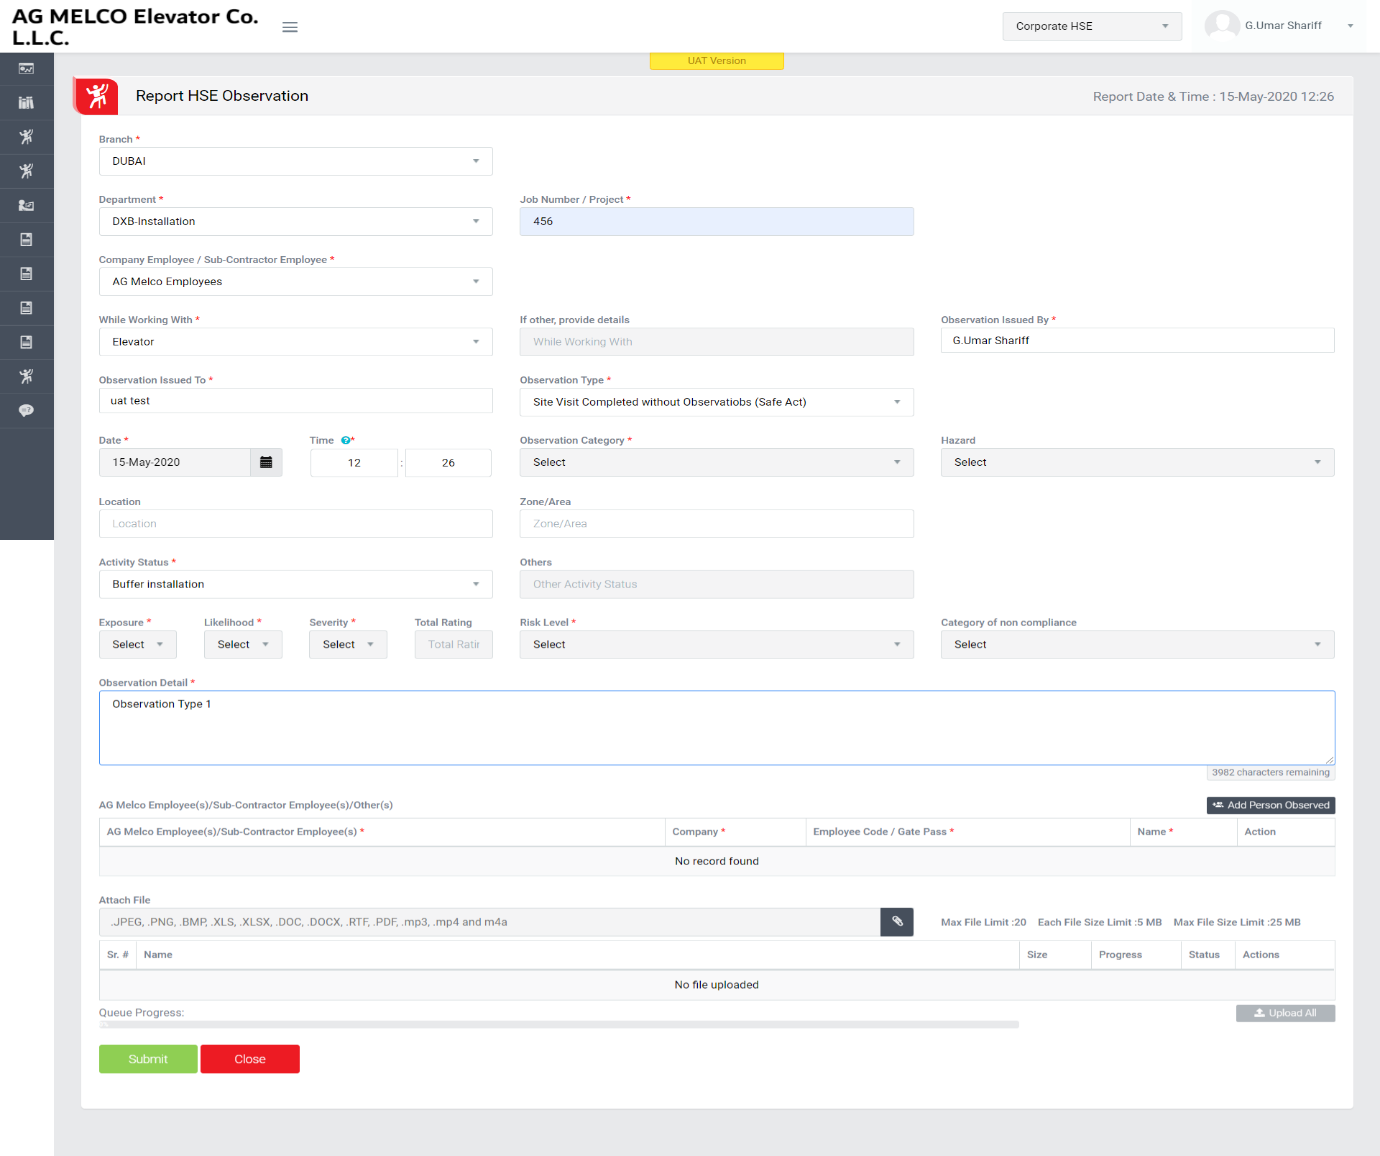Click the Date field showing 15-May-2020
Screen dimensions: 1380x1156
click(x=175, y=462)
